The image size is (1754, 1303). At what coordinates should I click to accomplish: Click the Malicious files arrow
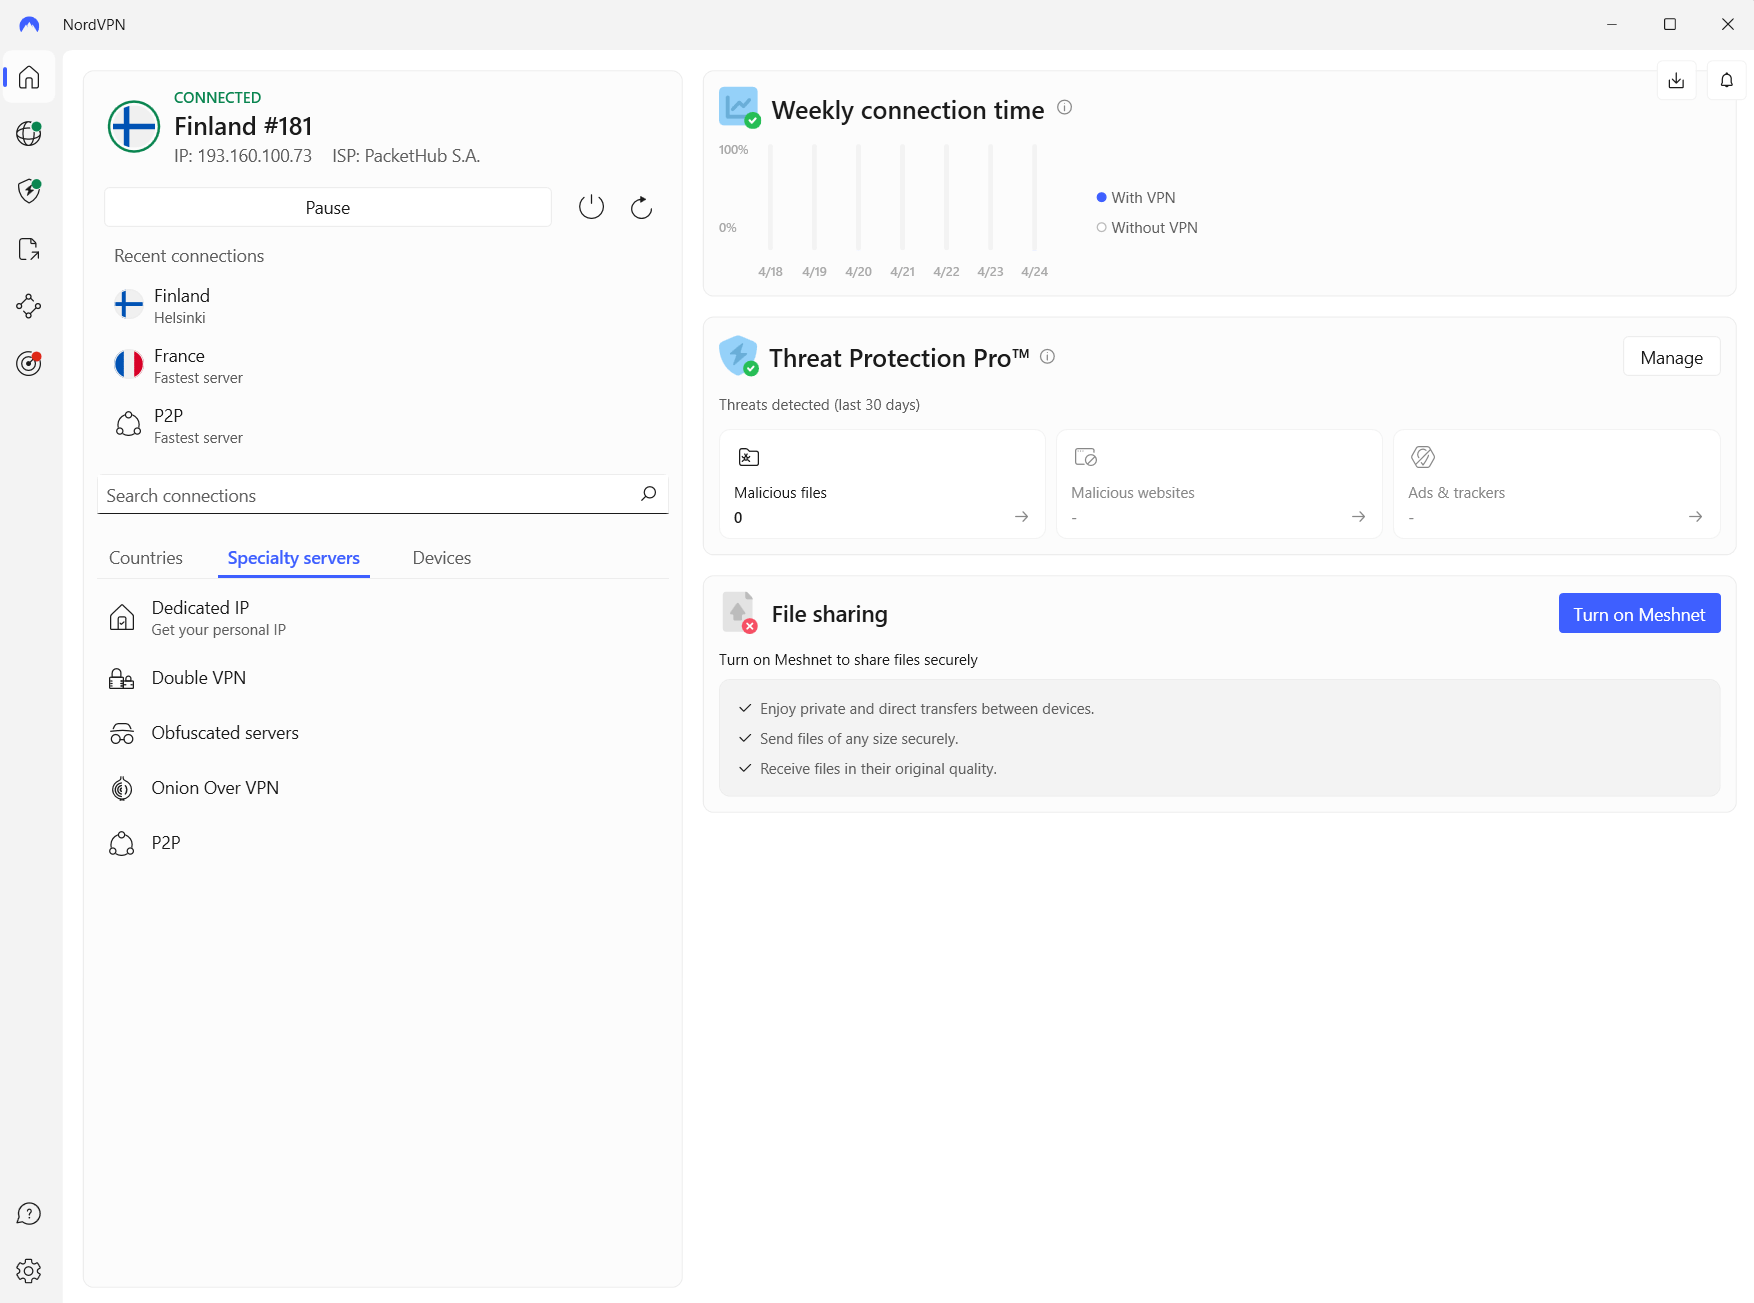pyautogui.click(x=1022, y=517)
